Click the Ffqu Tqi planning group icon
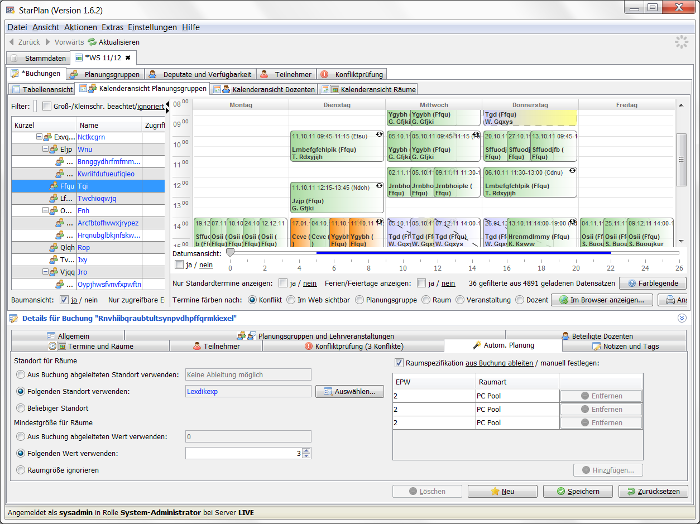Viewport: 700px width, 524px height. point(54,186)
